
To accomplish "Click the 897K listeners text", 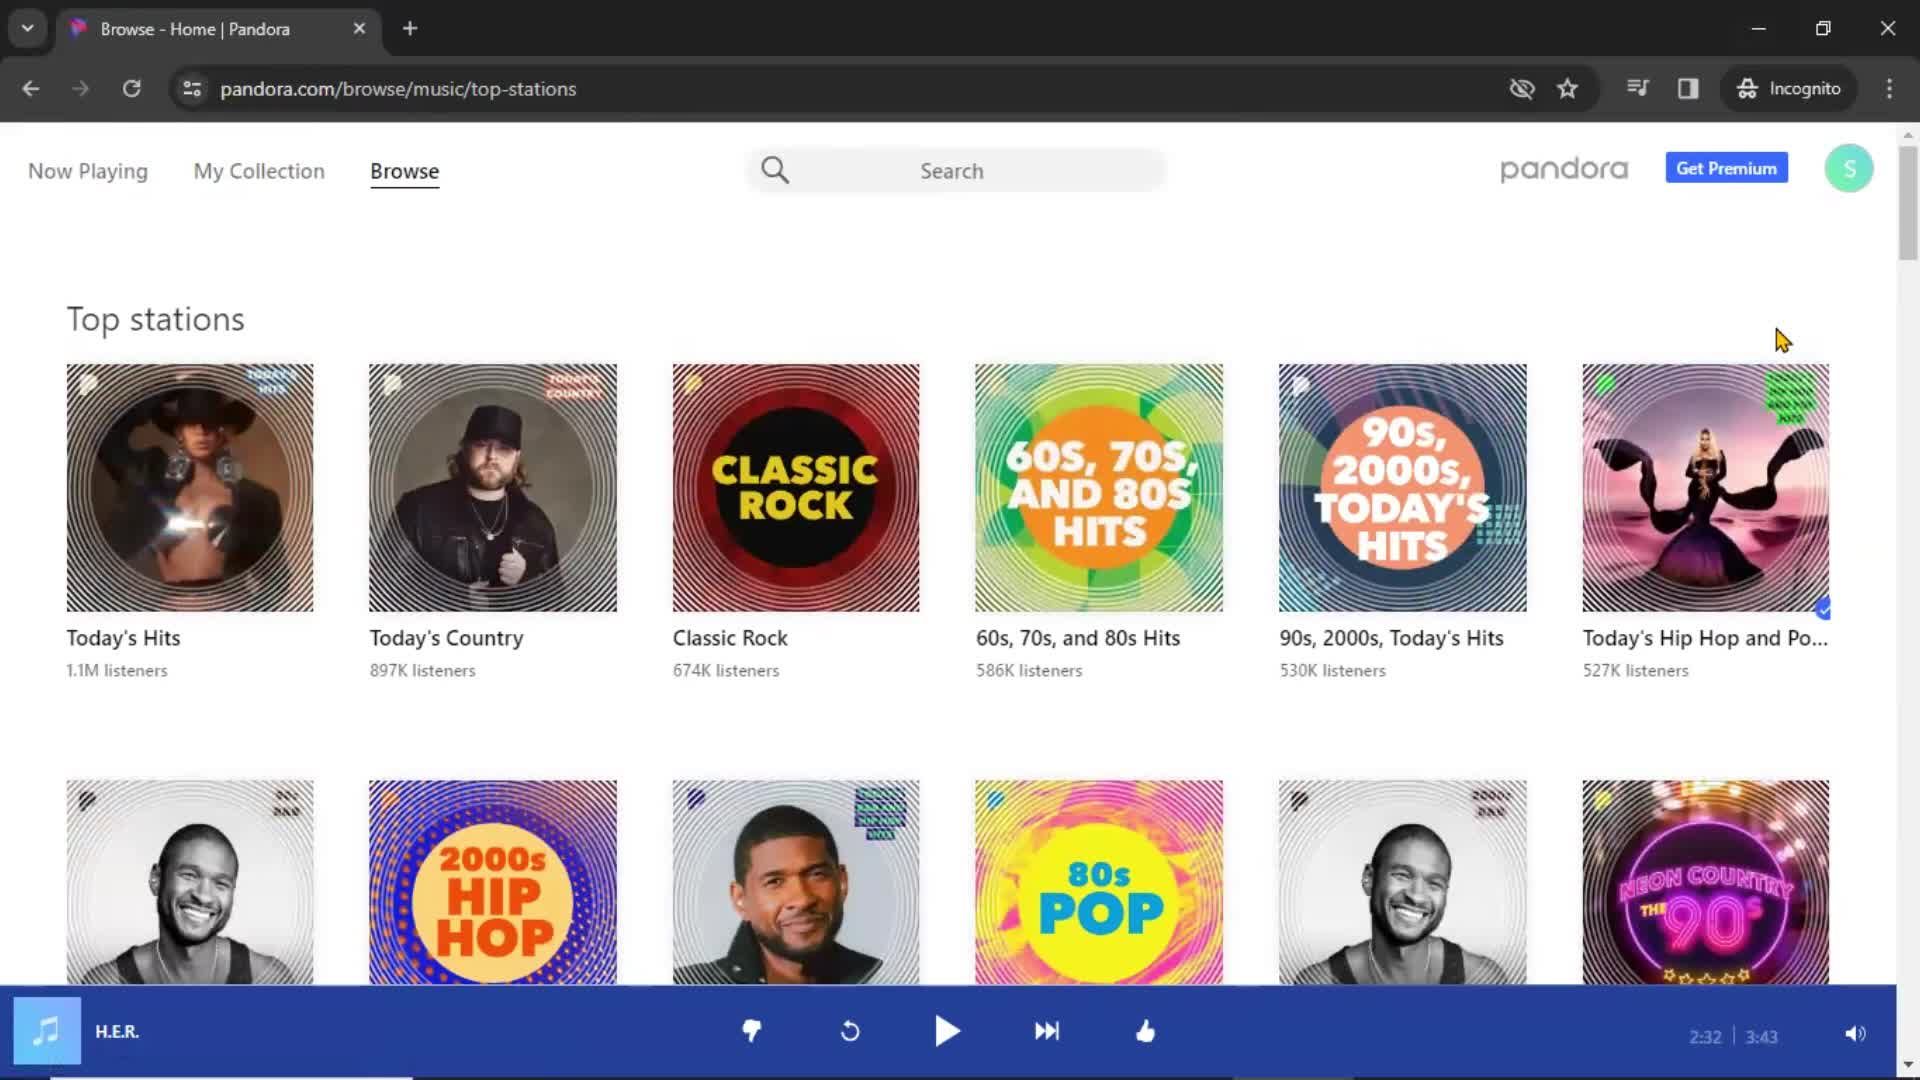I will (x=423, y=671).
